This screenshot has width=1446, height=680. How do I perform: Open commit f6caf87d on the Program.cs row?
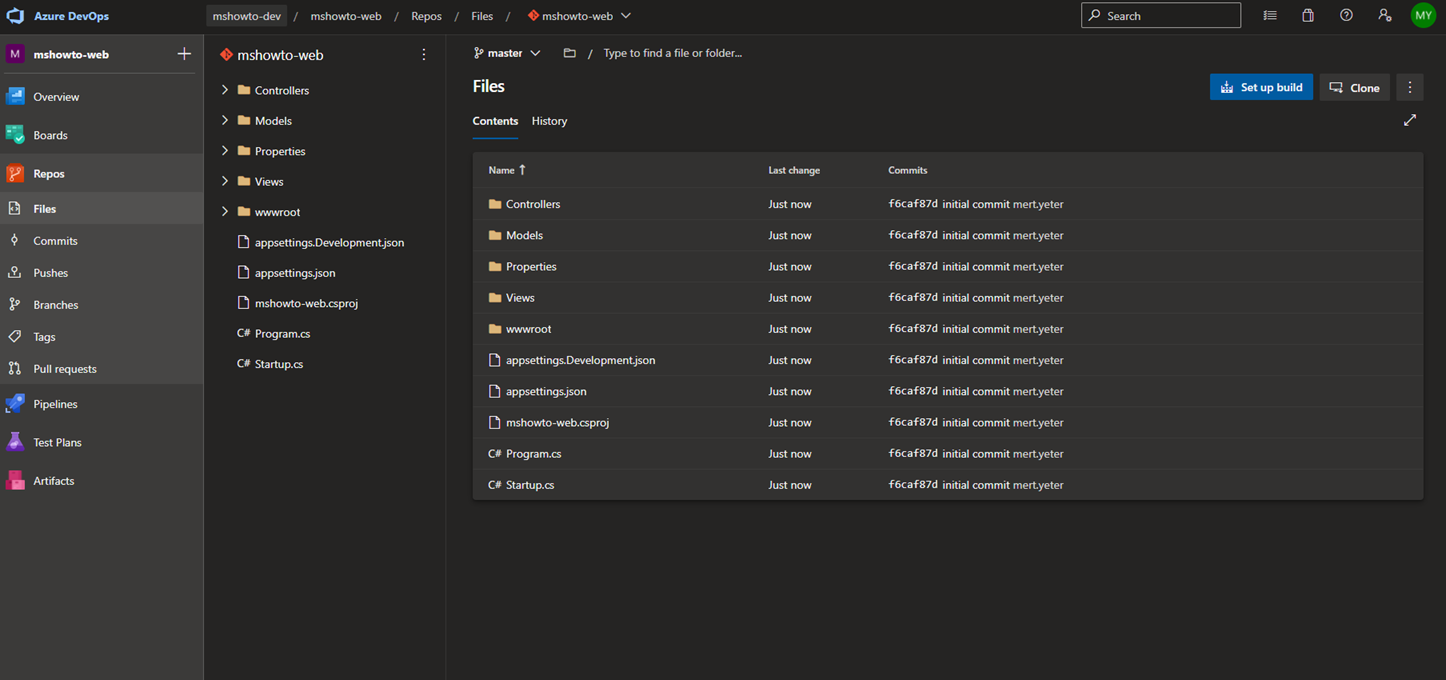point(913,454)
